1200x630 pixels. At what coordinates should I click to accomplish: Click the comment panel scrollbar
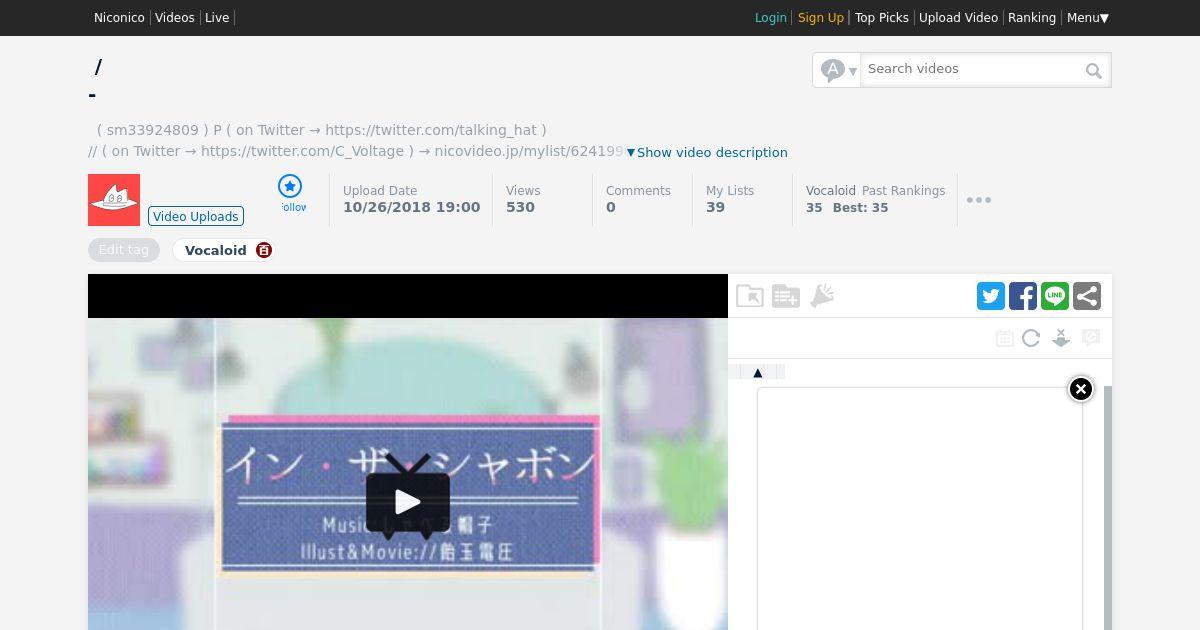[1108, 508]
